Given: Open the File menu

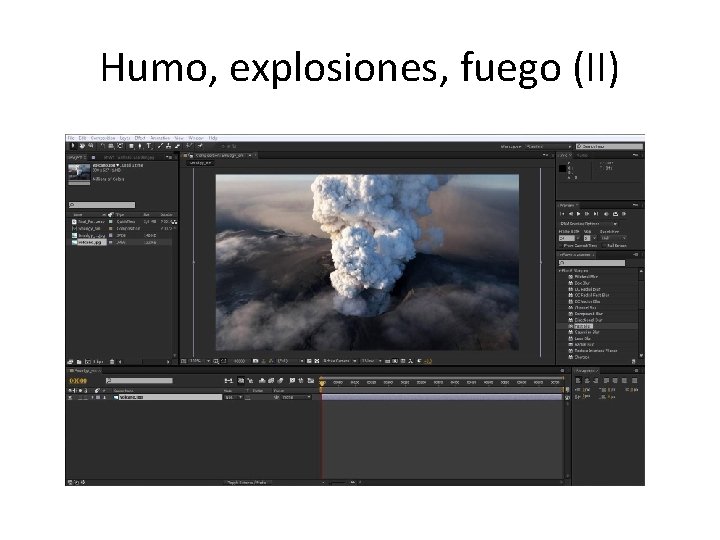Looking at the screenshot, I should tap(71, 138).
